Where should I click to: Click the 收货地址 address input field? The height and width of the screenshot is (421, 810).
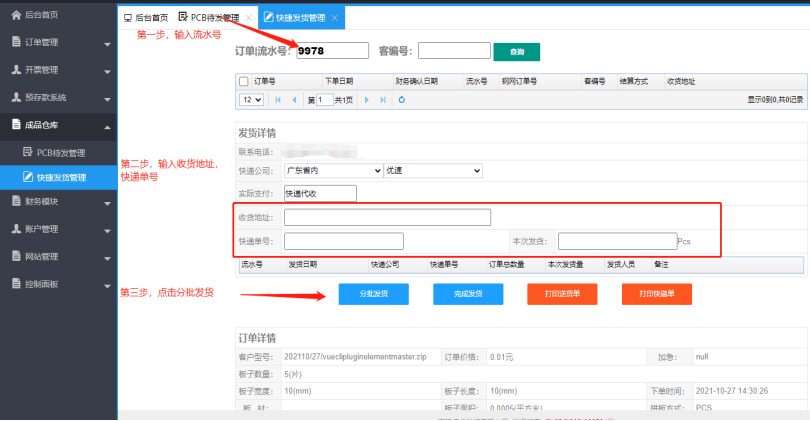coord(387,217)
